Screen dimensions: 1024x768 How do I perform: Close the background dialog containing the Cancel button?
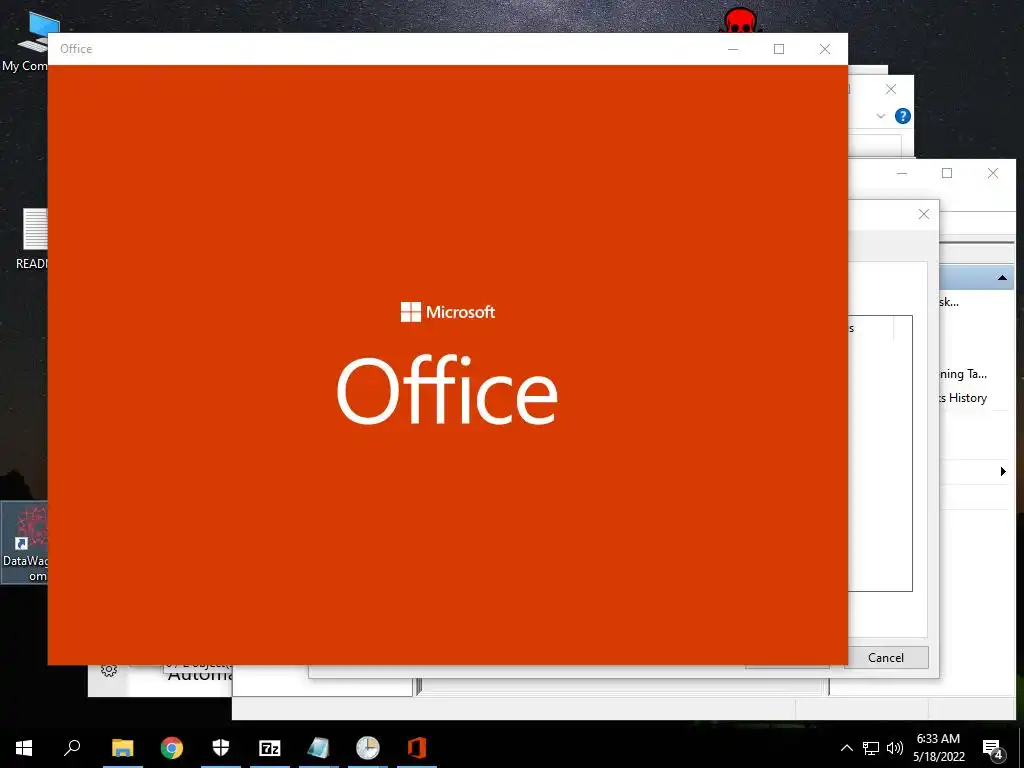[923, 214]
